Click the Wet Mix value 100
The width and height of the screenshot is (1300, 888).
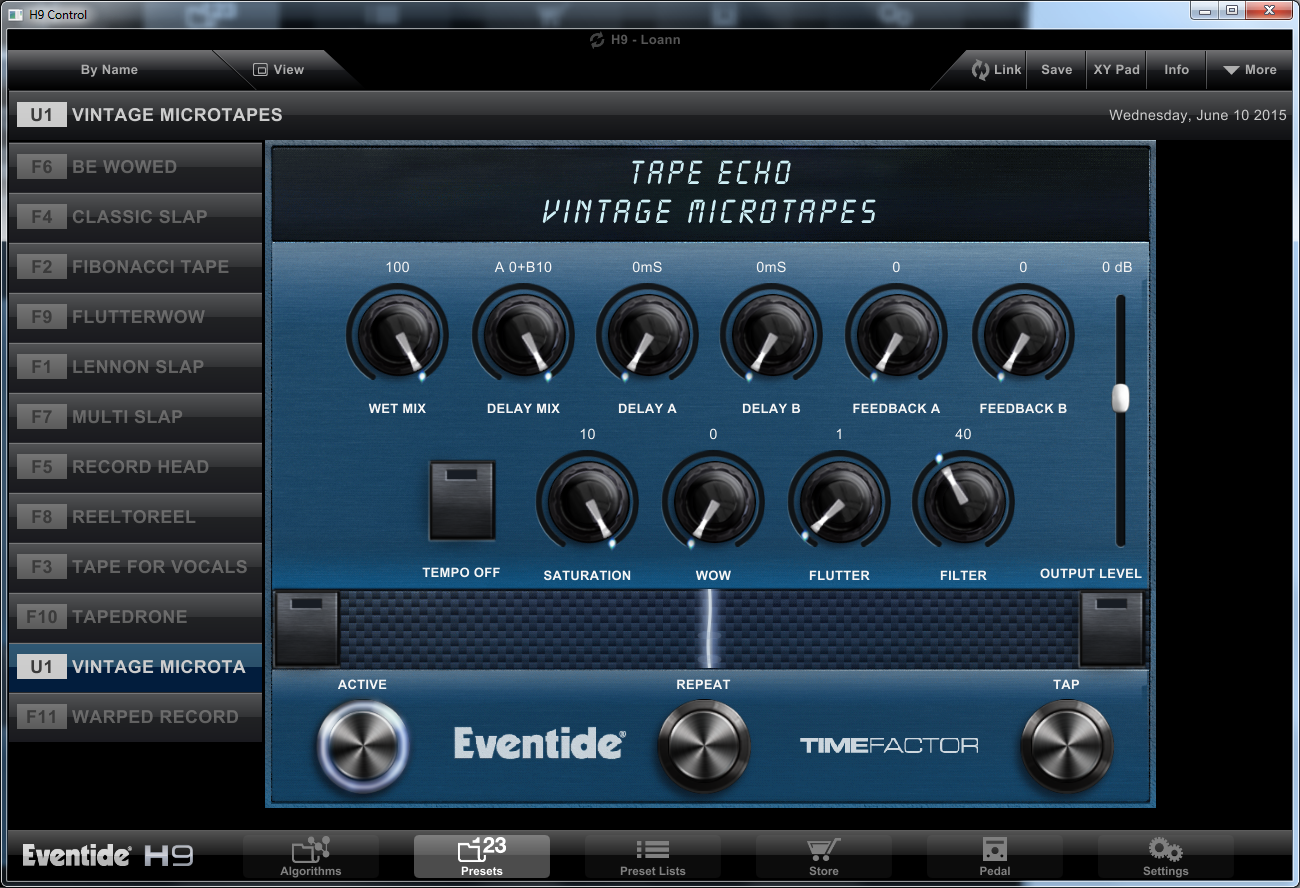(397, 267)
